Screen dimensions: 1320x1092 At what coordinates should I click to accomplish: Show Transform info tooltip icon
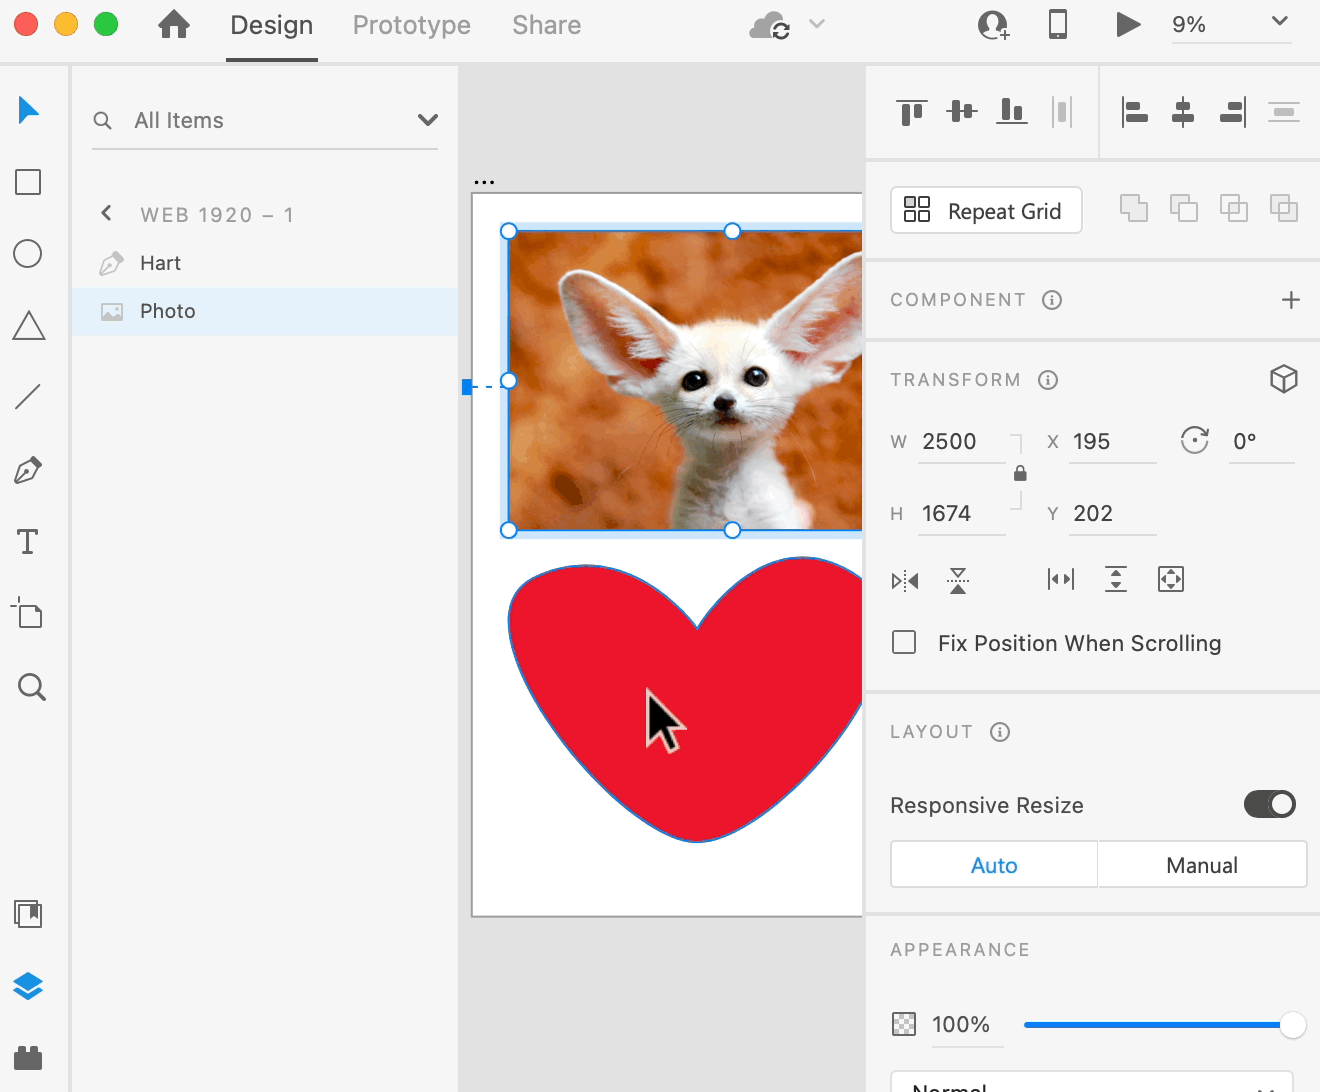pyautogui.click(x=1048, y=380)
